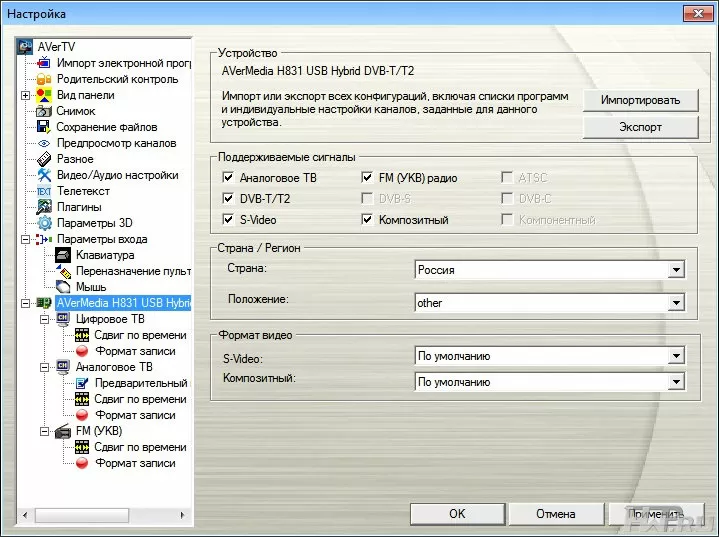719x537 pixels.
Task: Click the Save files floppy icon (Сохранение файлов)
Action: [x=43, y=127]
